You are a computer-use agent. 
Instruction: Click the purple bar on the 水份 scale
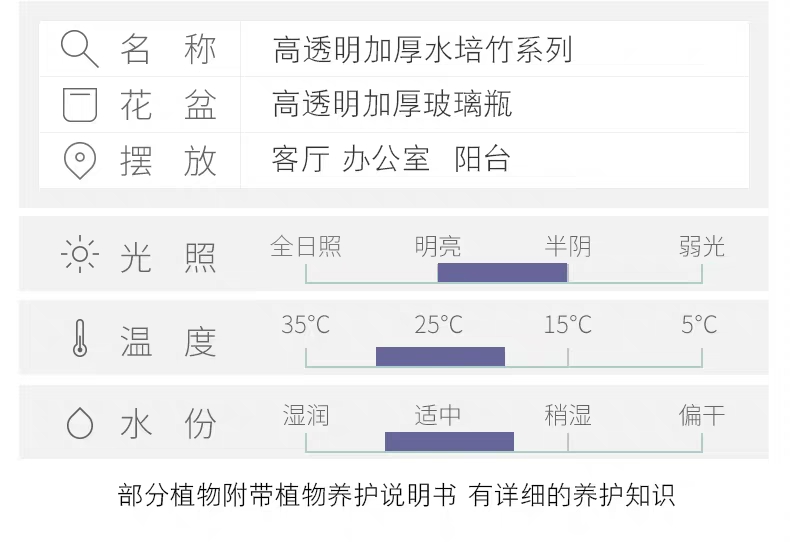[x=449, y=441]
